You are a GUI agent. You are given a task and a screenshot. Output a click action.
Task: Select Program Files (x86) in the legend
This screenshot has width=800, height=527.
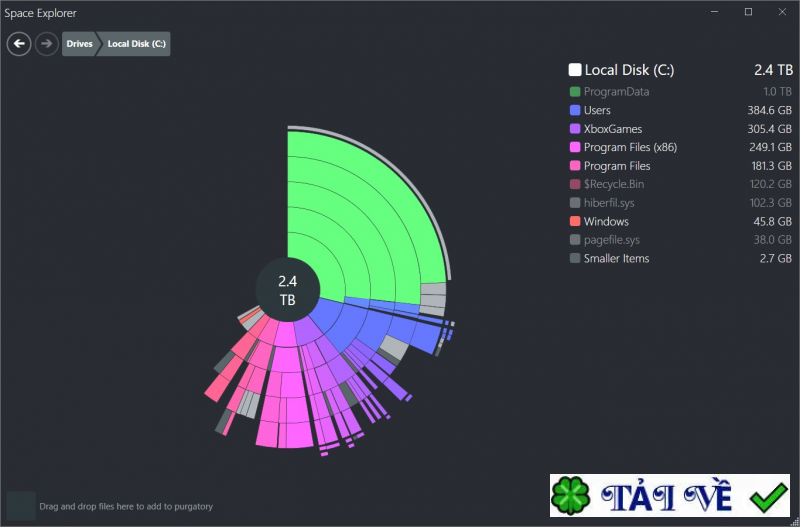pos(630,147)
